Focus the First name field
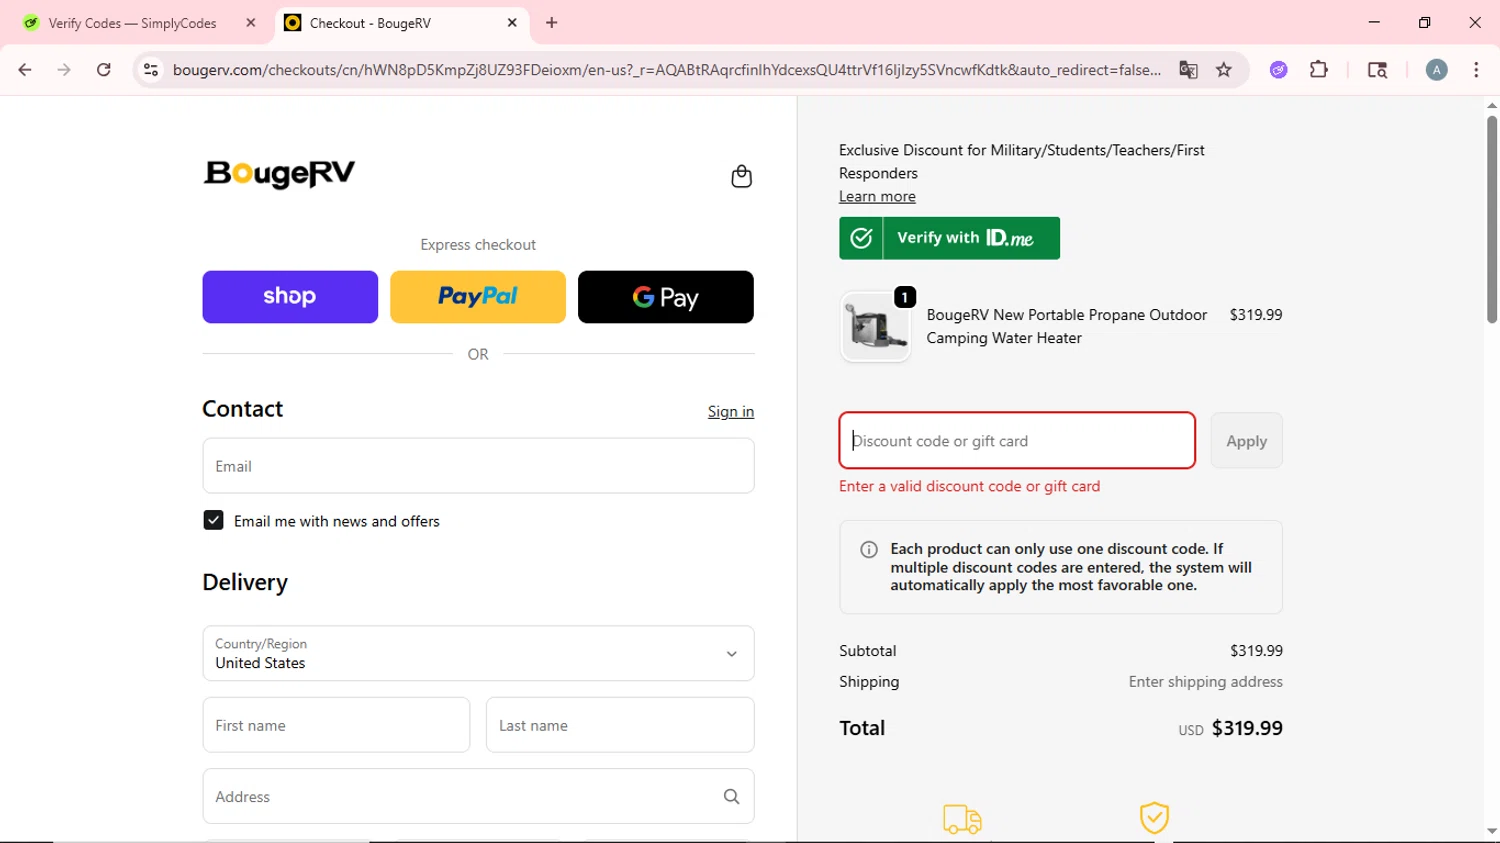The height and width of the screenshot is (843, 1500). (x=336, y=725)
